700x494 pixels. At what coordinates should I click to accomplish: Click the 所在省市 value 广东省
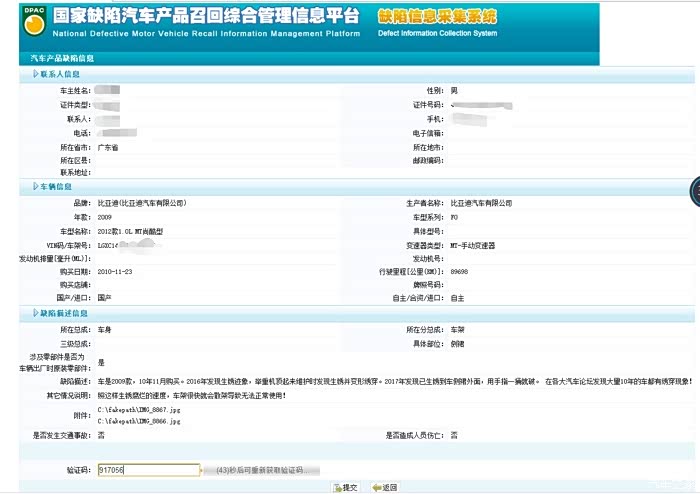click(108, 147)
